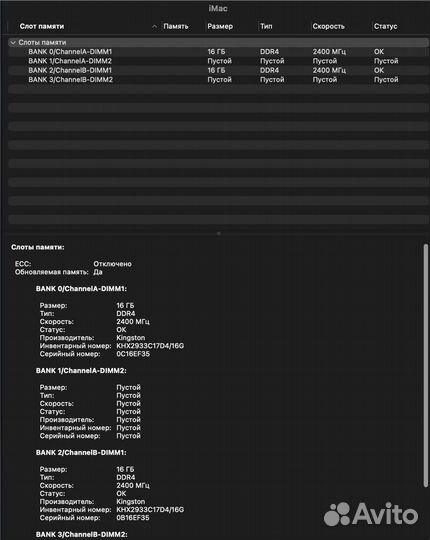Sort by the Память column header

click(176, 27)
